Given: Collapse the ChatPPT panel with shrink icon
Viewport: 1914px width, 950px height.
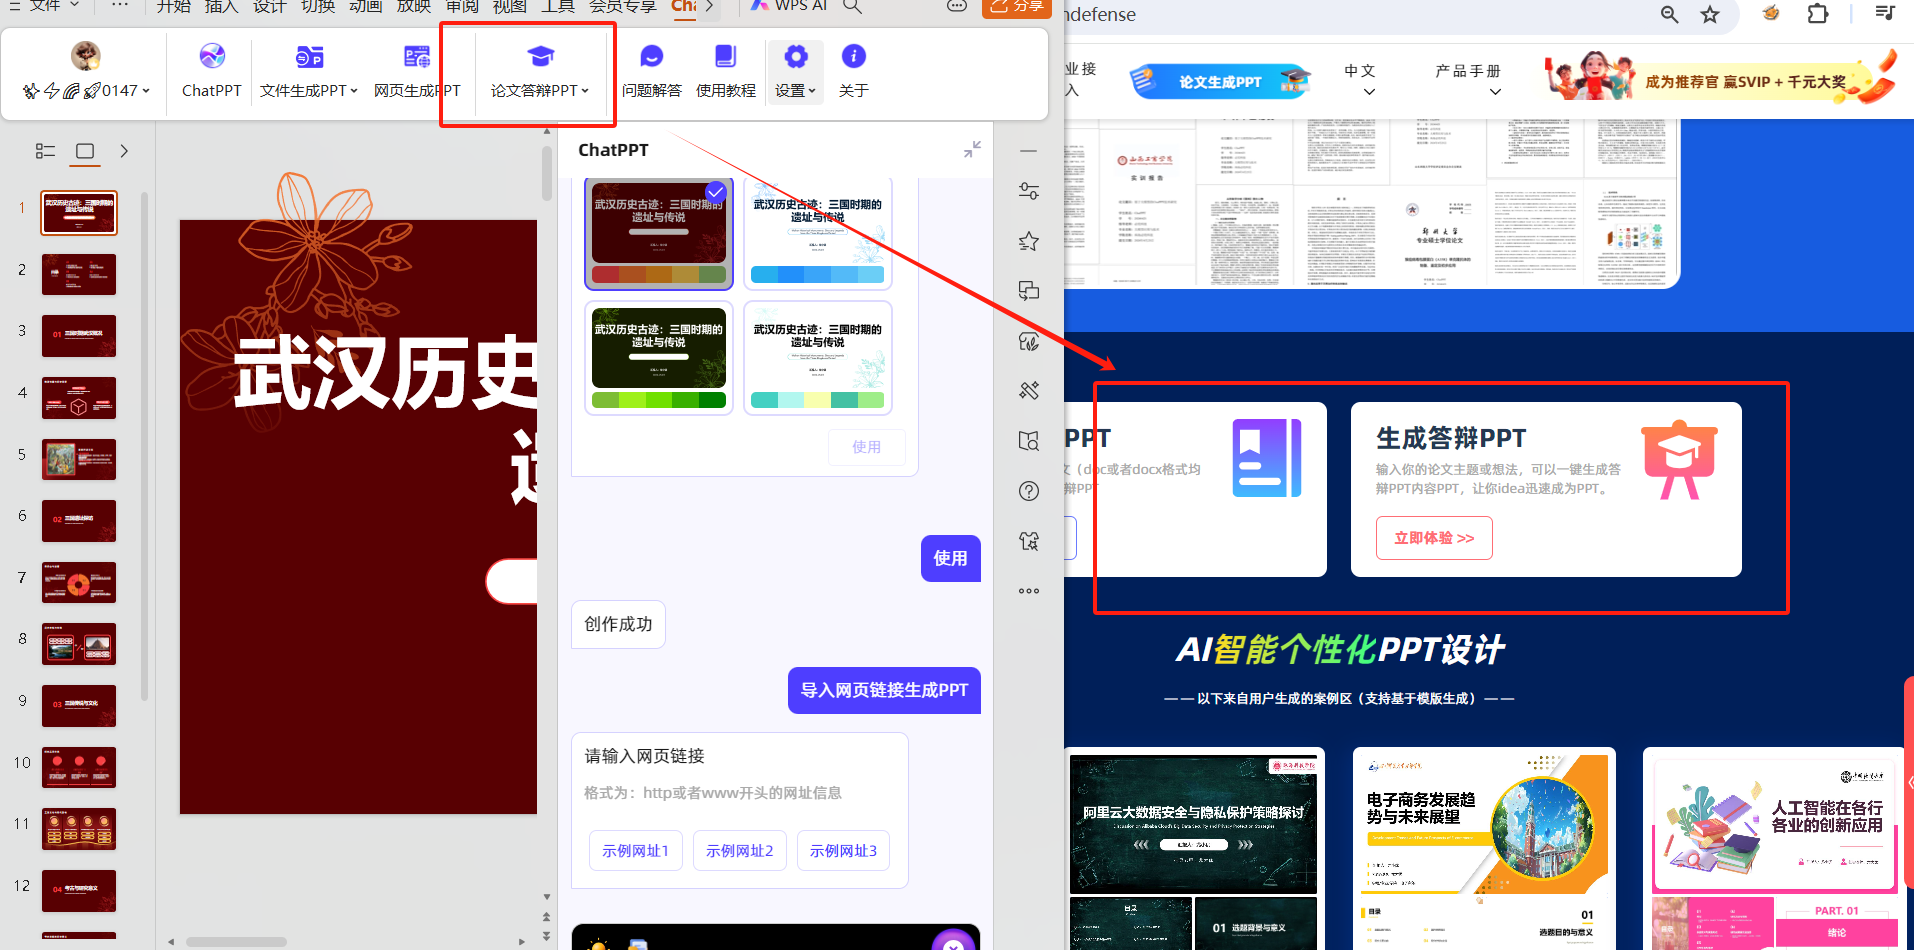Looking at the screenshot, I should coord(972,149).
